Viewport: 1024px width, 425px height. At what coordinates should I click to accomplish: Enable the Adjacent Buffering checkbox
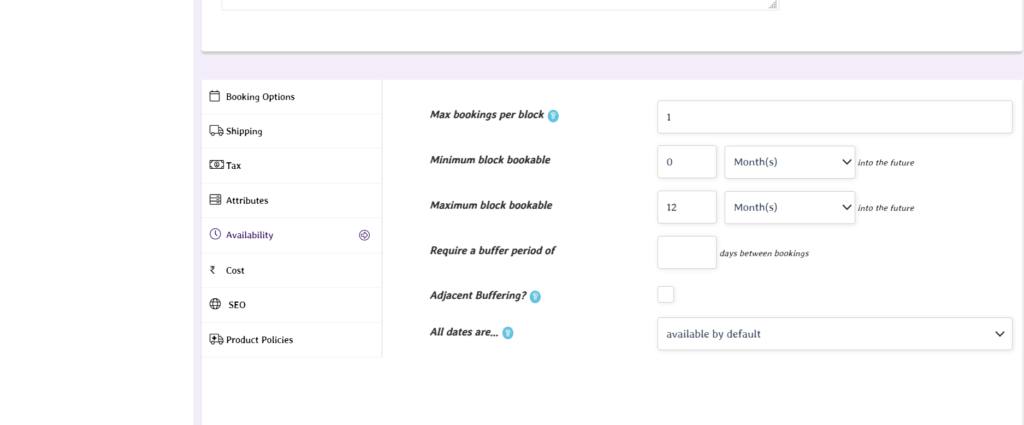[666, 294]
